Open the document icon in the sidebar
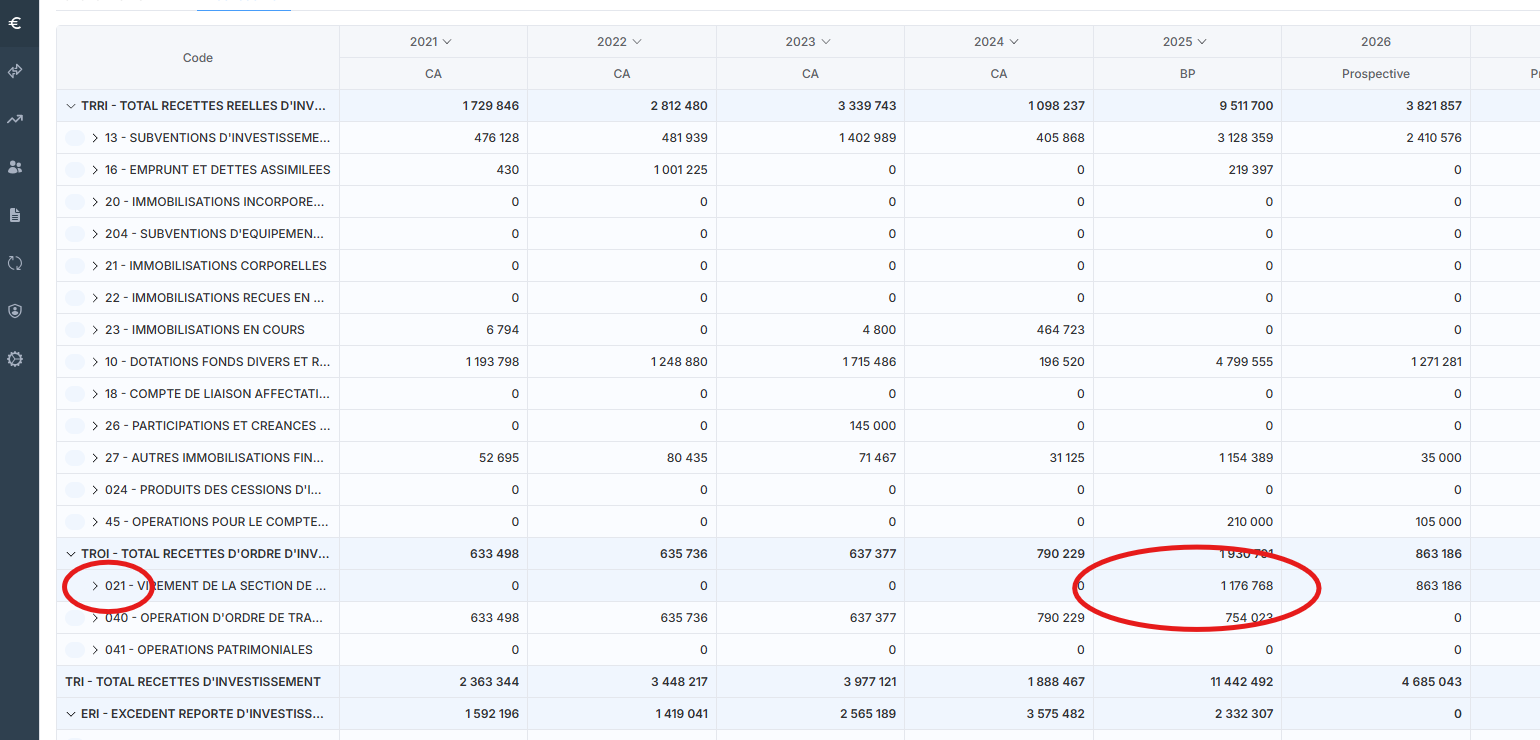 [x=15, y=215]
